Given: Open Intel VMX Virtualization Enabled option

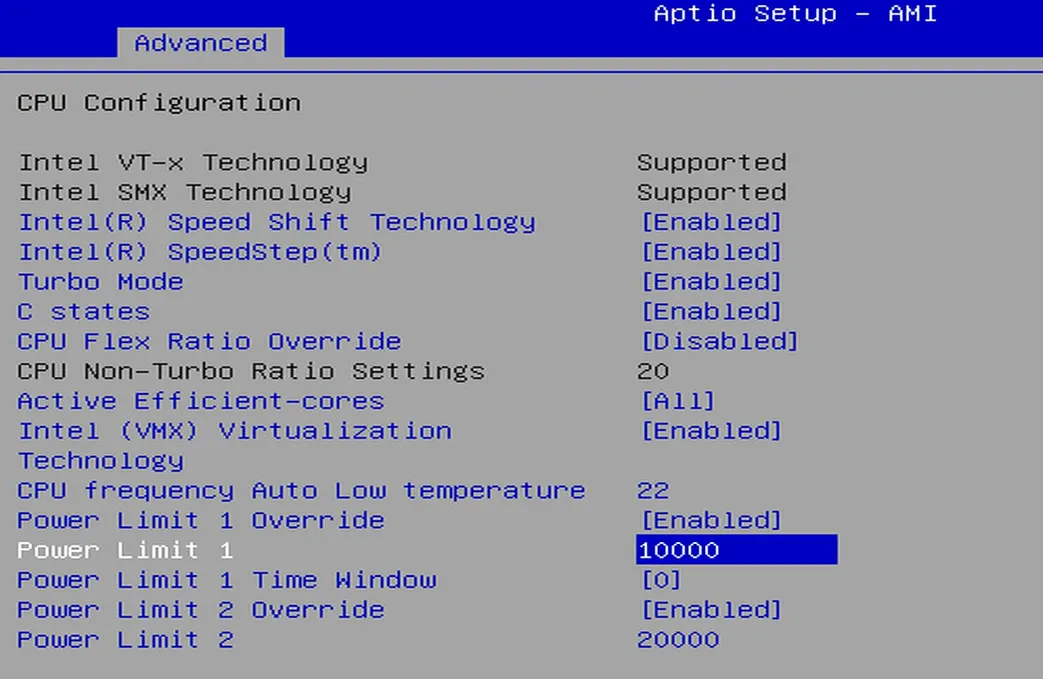Looking at the screenshot, I should (710, 431).
